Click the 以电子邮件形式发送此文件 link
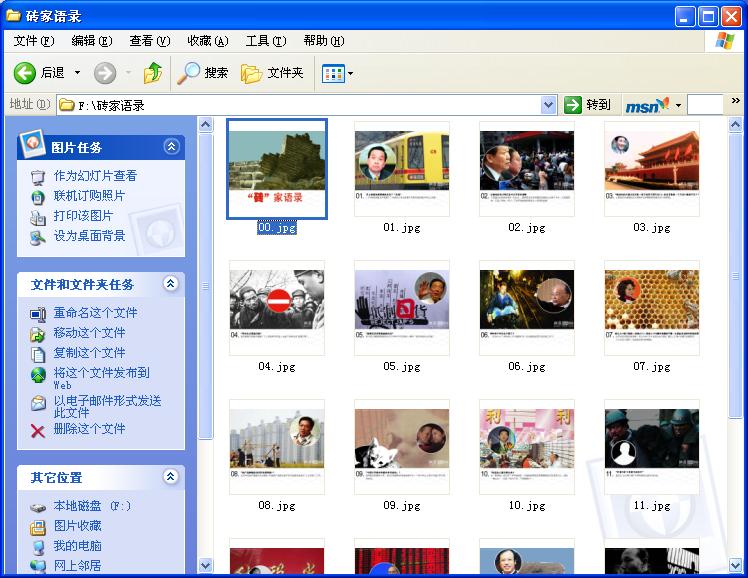Image resolution: width=748 pixels, height=578 pixels. [107, 406]
